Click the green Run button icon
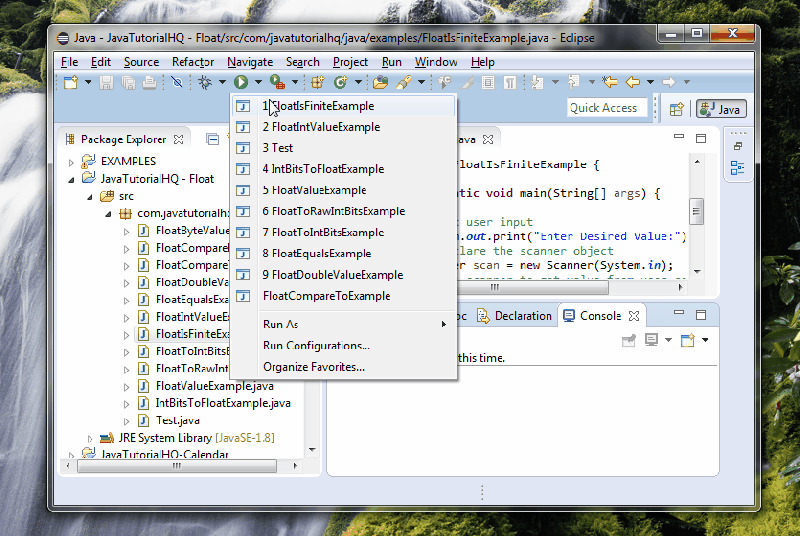 pyautogui.click(x=241, y=82)
